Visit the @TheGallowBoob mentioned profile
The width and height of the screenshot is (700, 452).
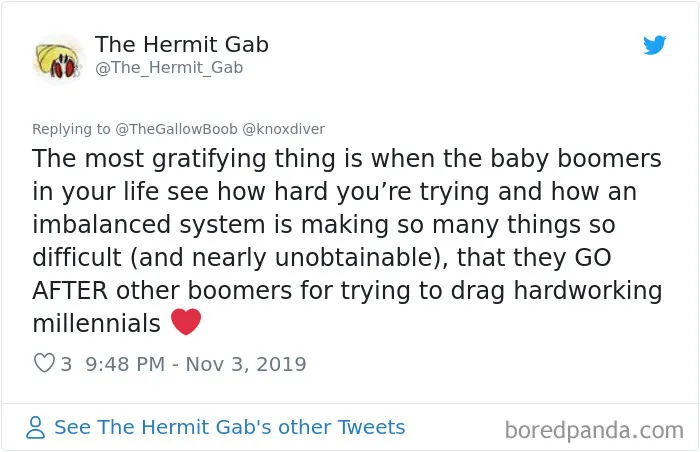coord(176,129)
